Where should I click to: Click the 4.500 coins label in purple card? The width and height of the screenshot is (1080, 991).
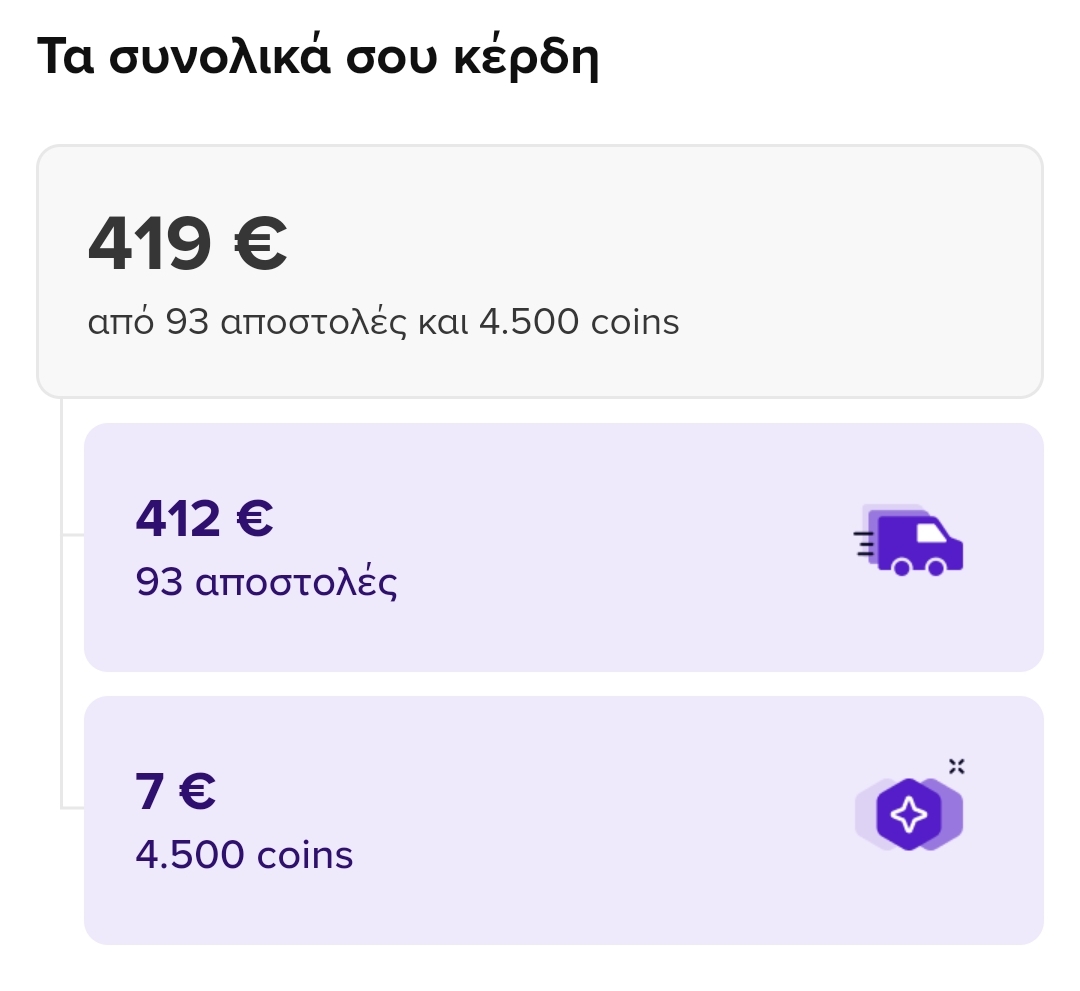[245, 855]
